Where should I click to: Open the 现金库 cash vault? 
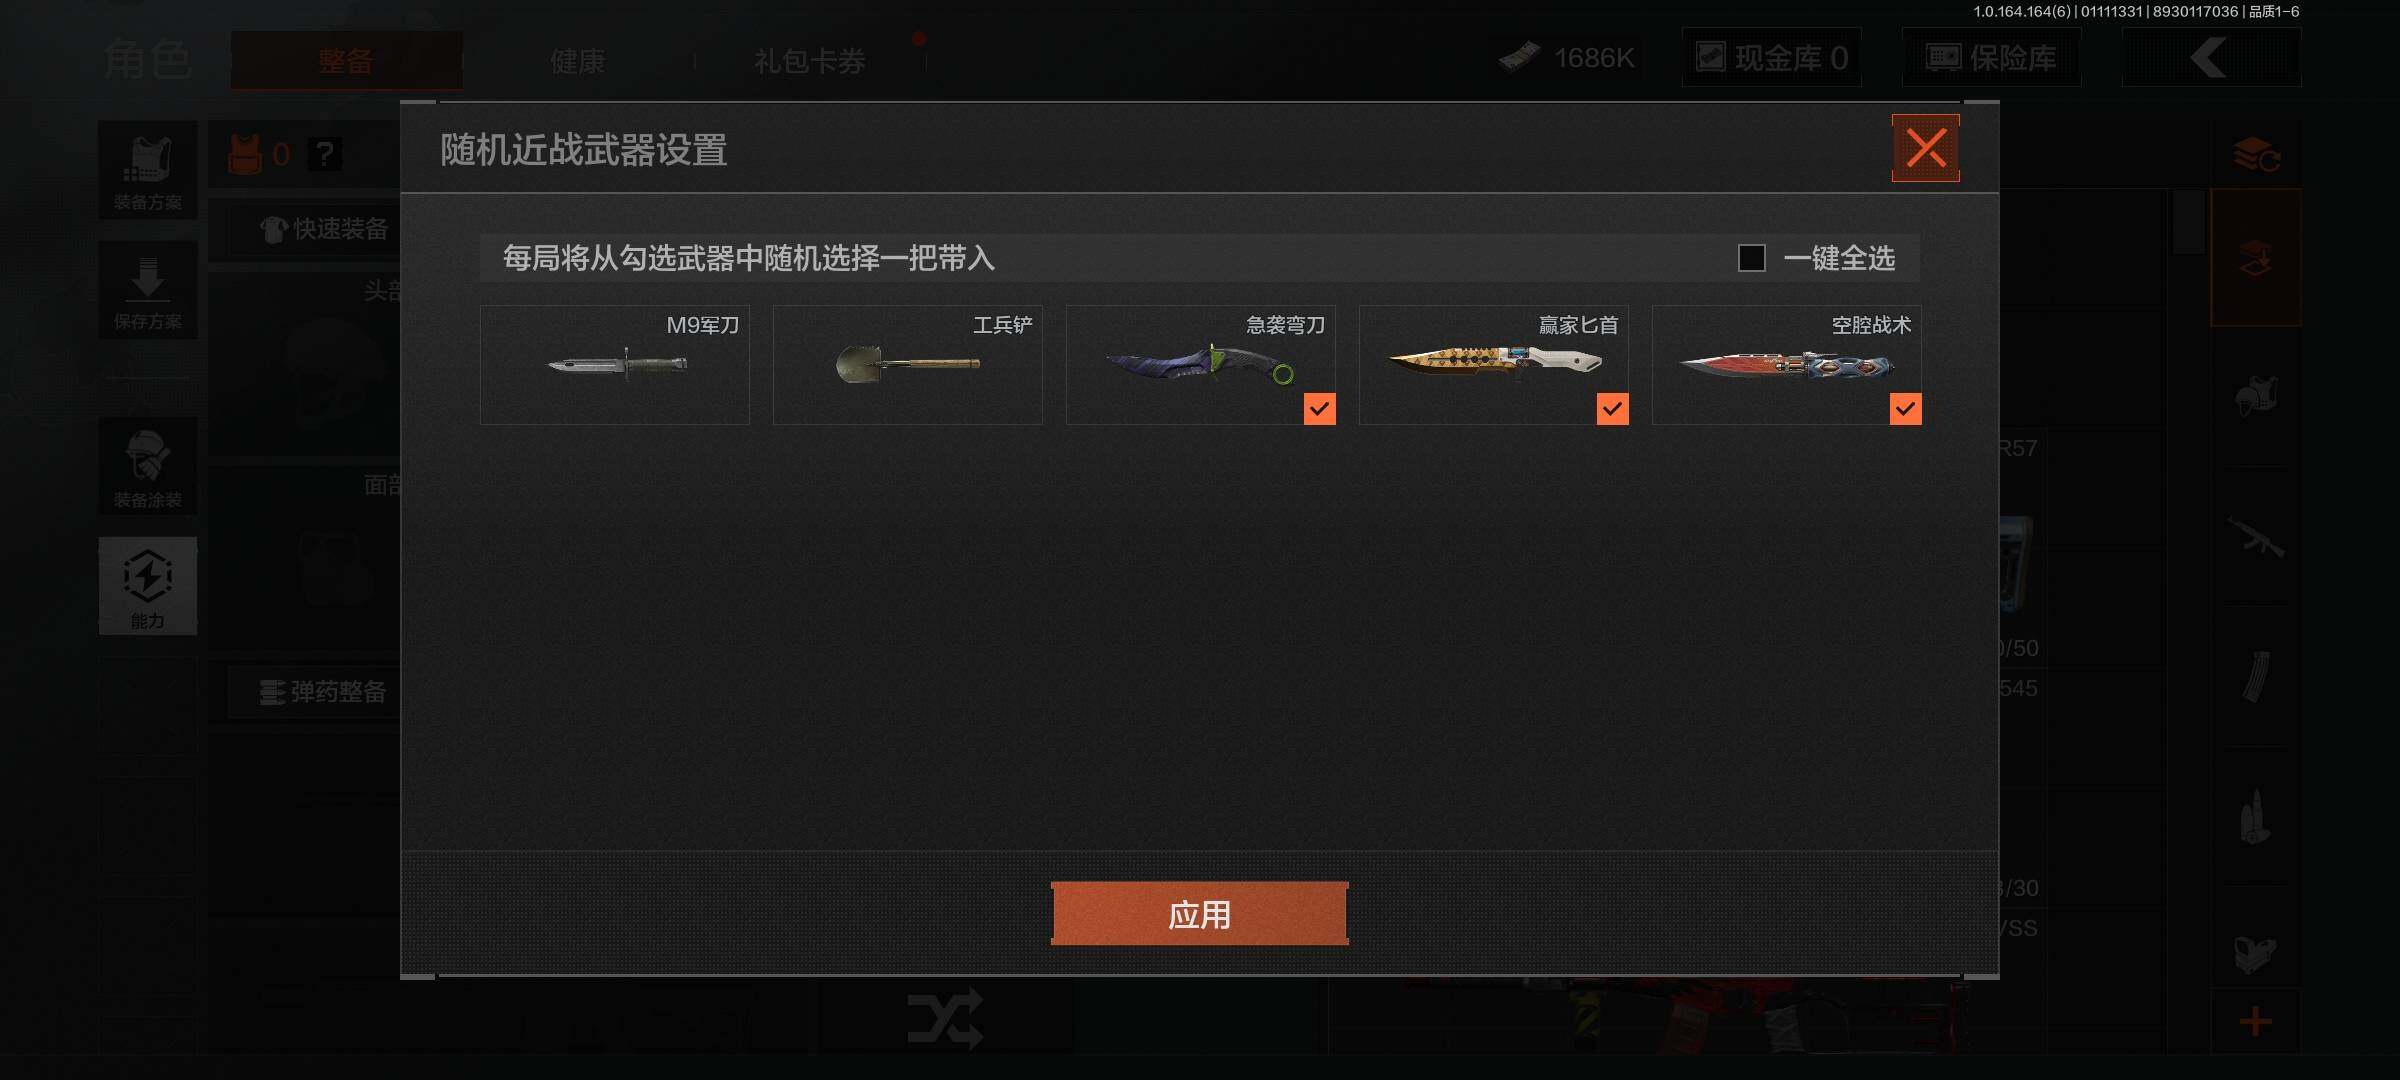click(x=1771, y=58)
